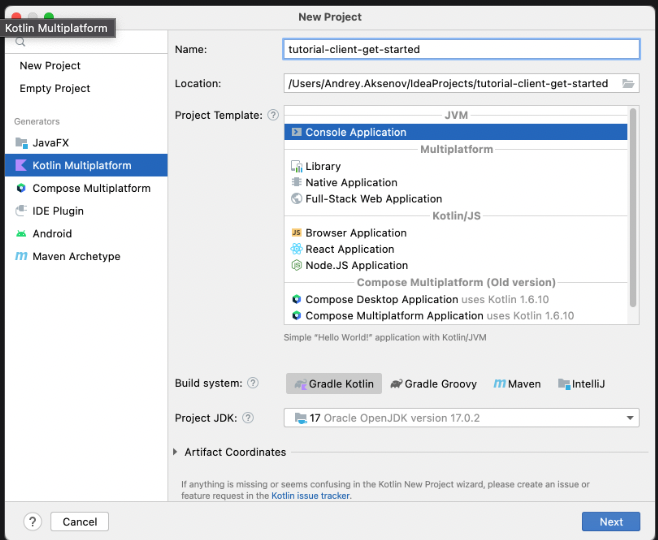Select Maven build system

[x=517, y=383]
